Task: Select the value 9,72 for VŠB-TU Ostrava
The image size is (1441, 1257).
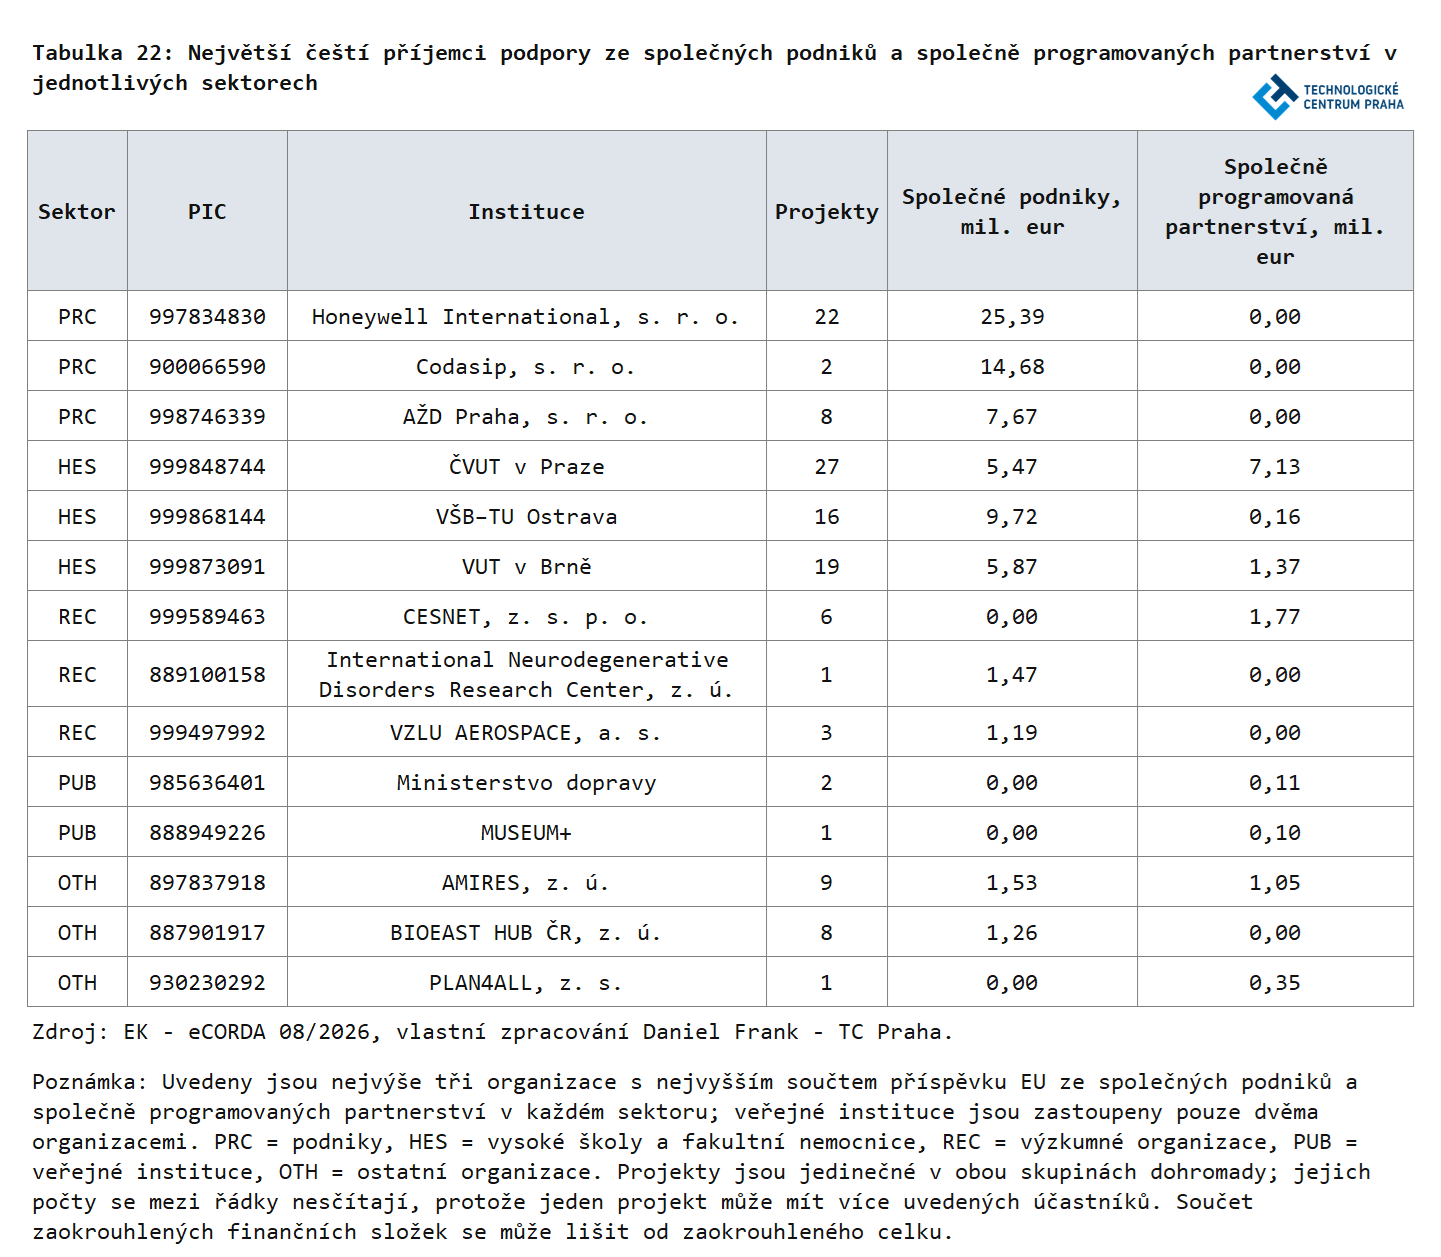Action: 1012,517
